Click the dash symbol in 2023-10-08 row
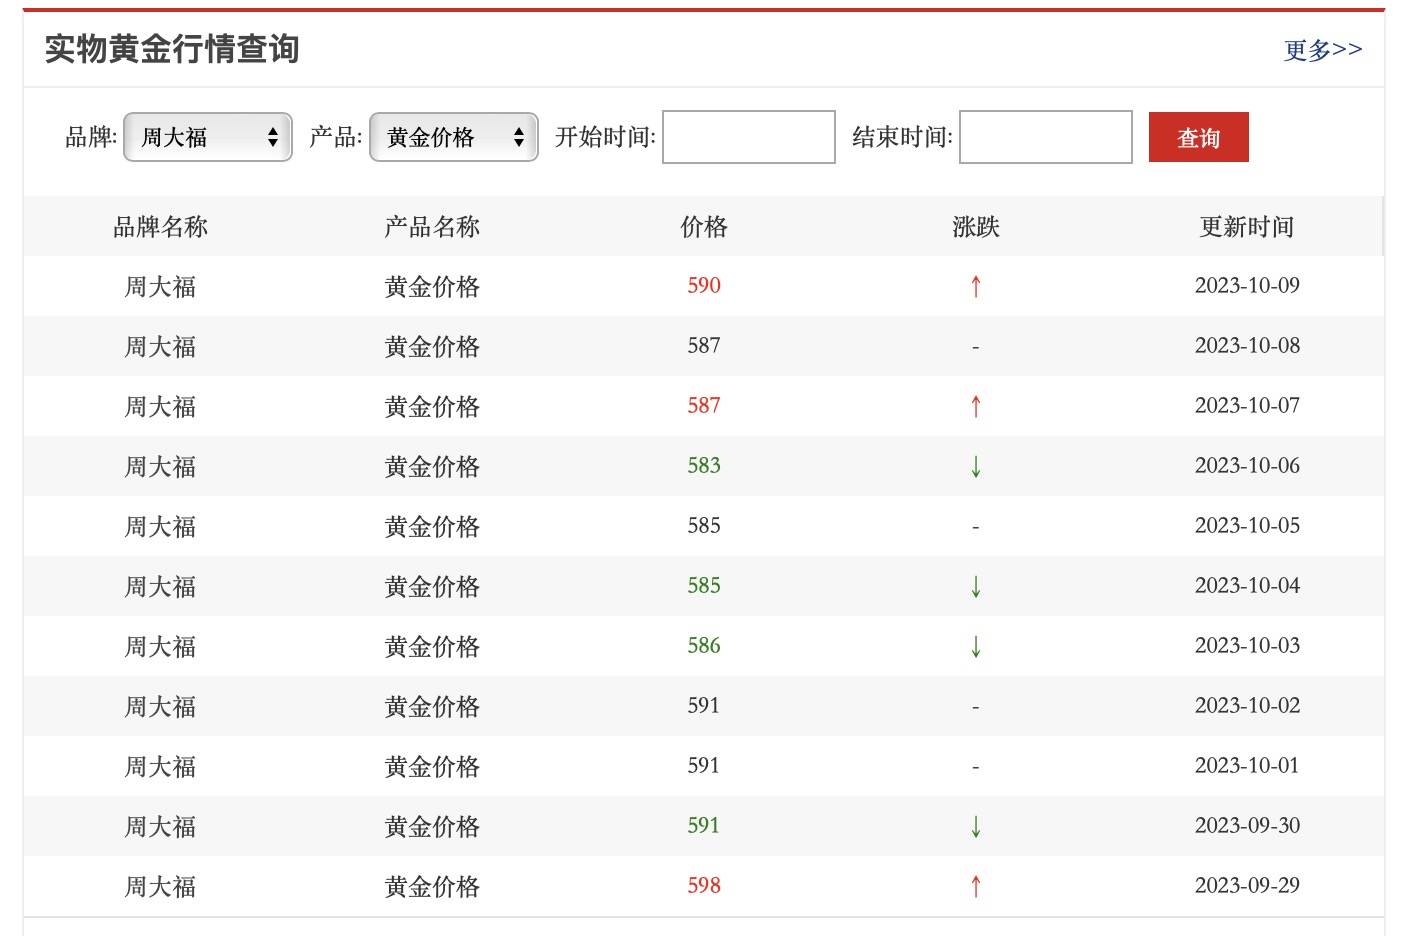Image resolution: width=1408 pixels, height=936 pixels. click(976, 347)
